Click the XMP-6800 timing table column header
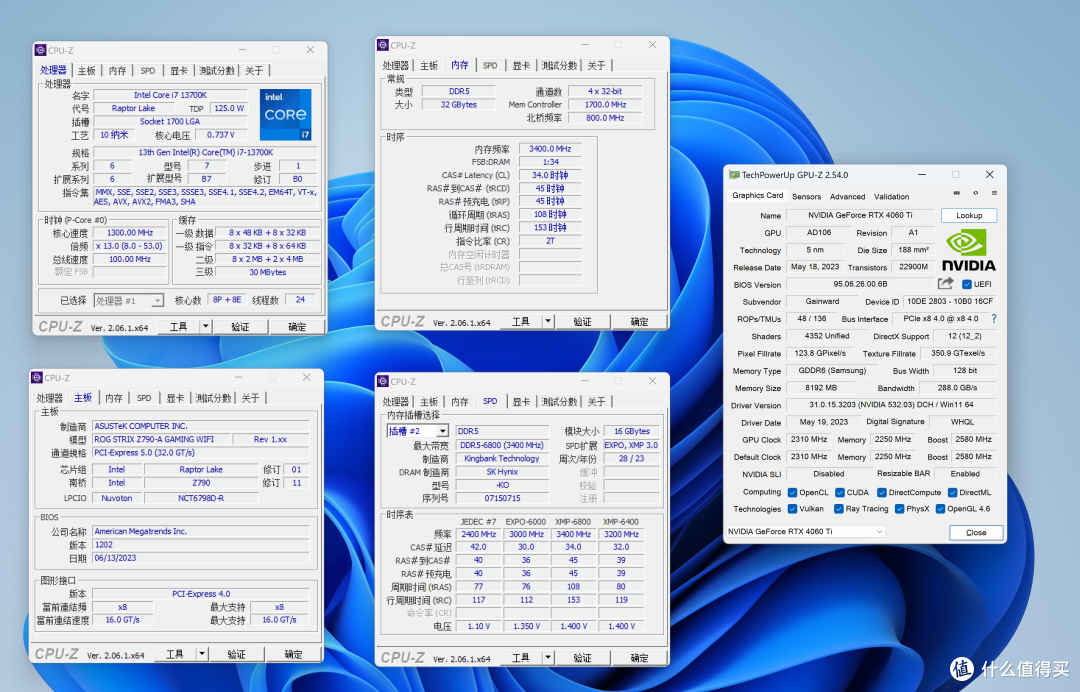Viewport: 1080px width, 692px height. point(573,521)
